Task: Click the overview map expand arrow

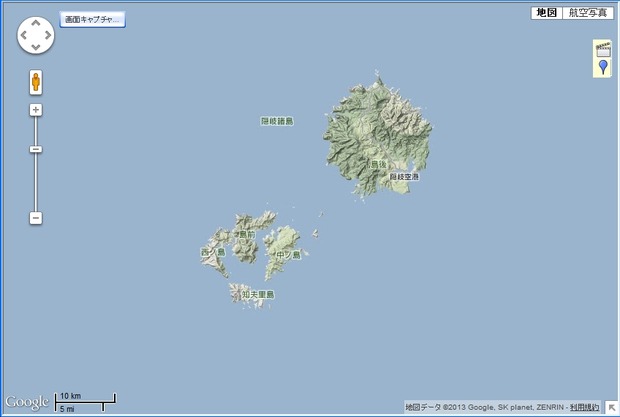Action: (612, 407)
